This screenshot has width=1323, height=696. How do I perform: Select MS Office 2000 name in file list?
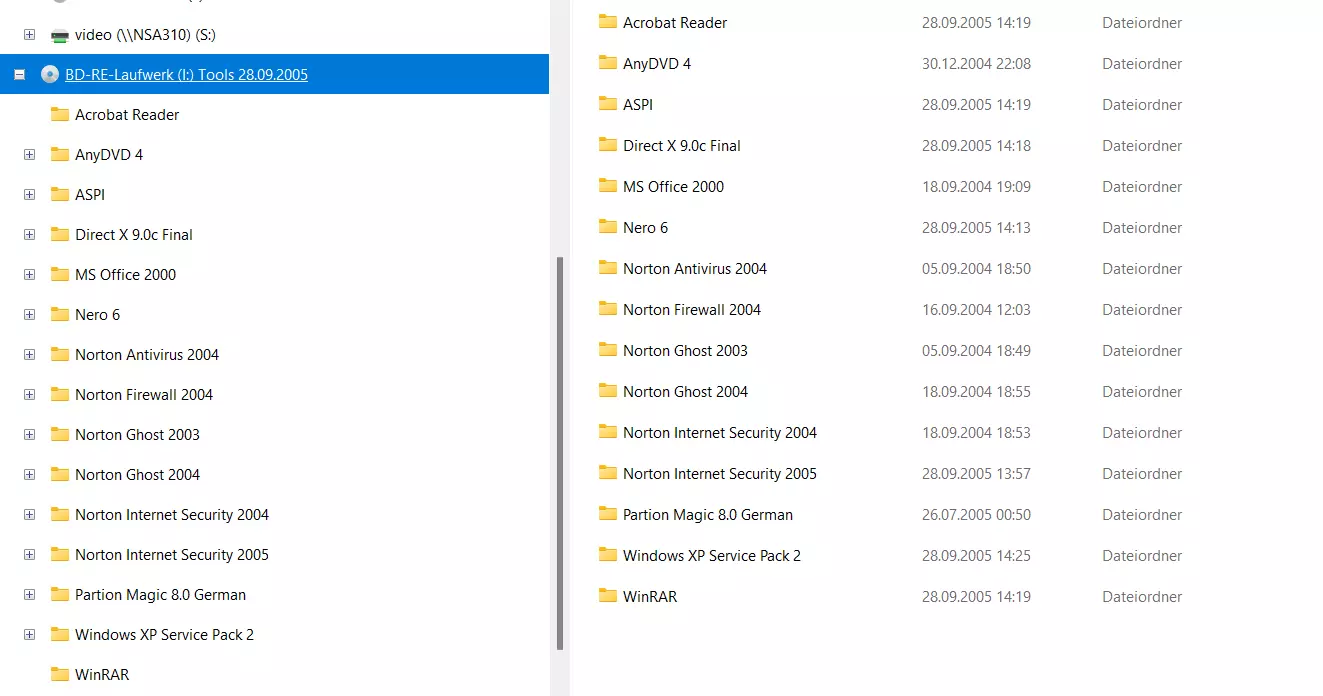point(673,186)
